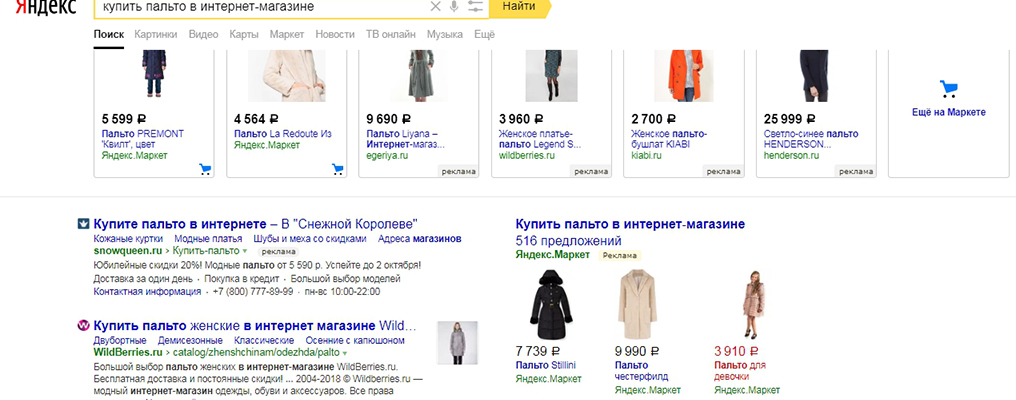Click black Stillini coat image
The image size is (1016, 400).
551,305
